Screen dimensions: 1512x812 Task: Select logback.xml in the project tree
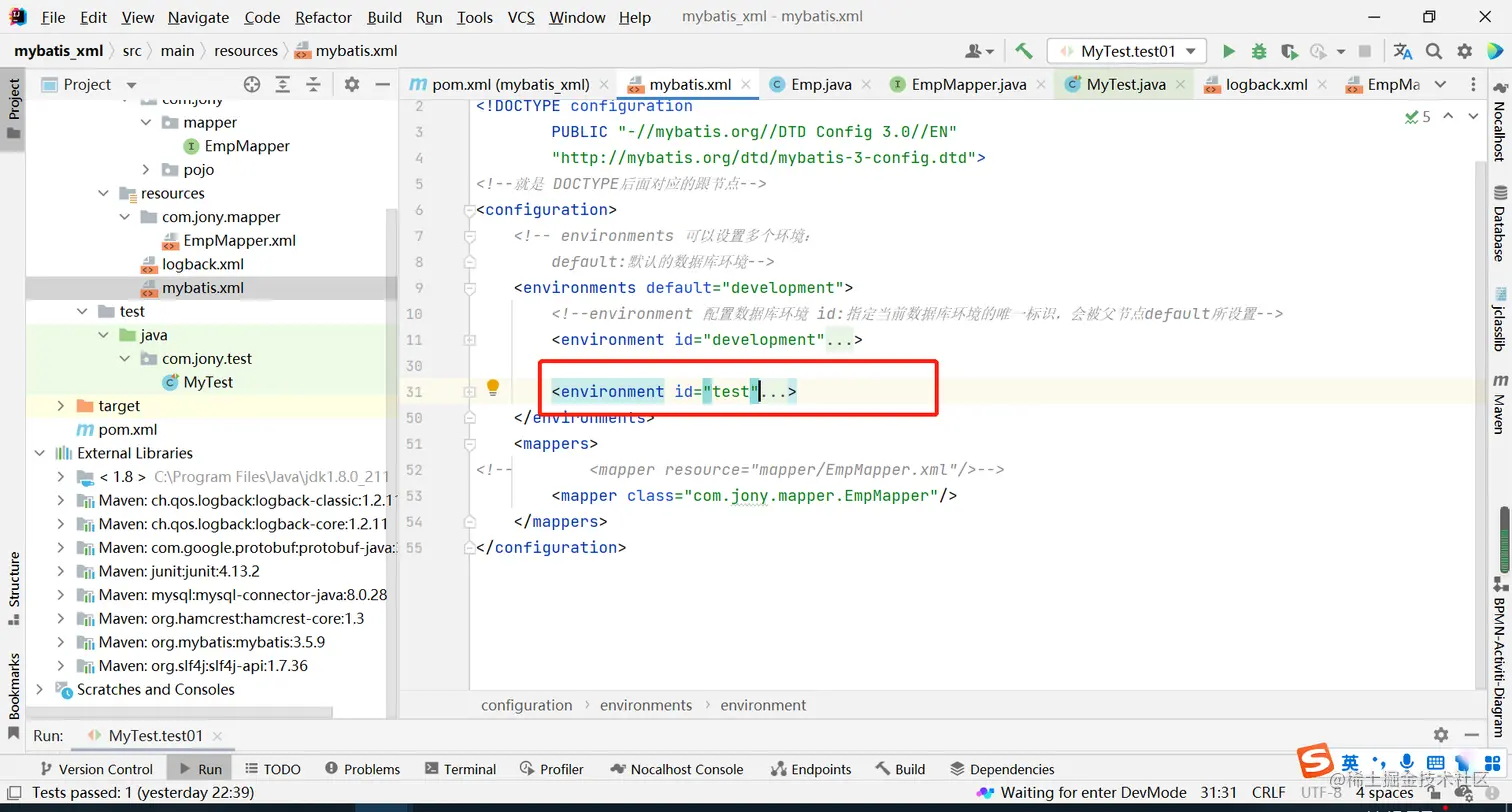[203, 265]
